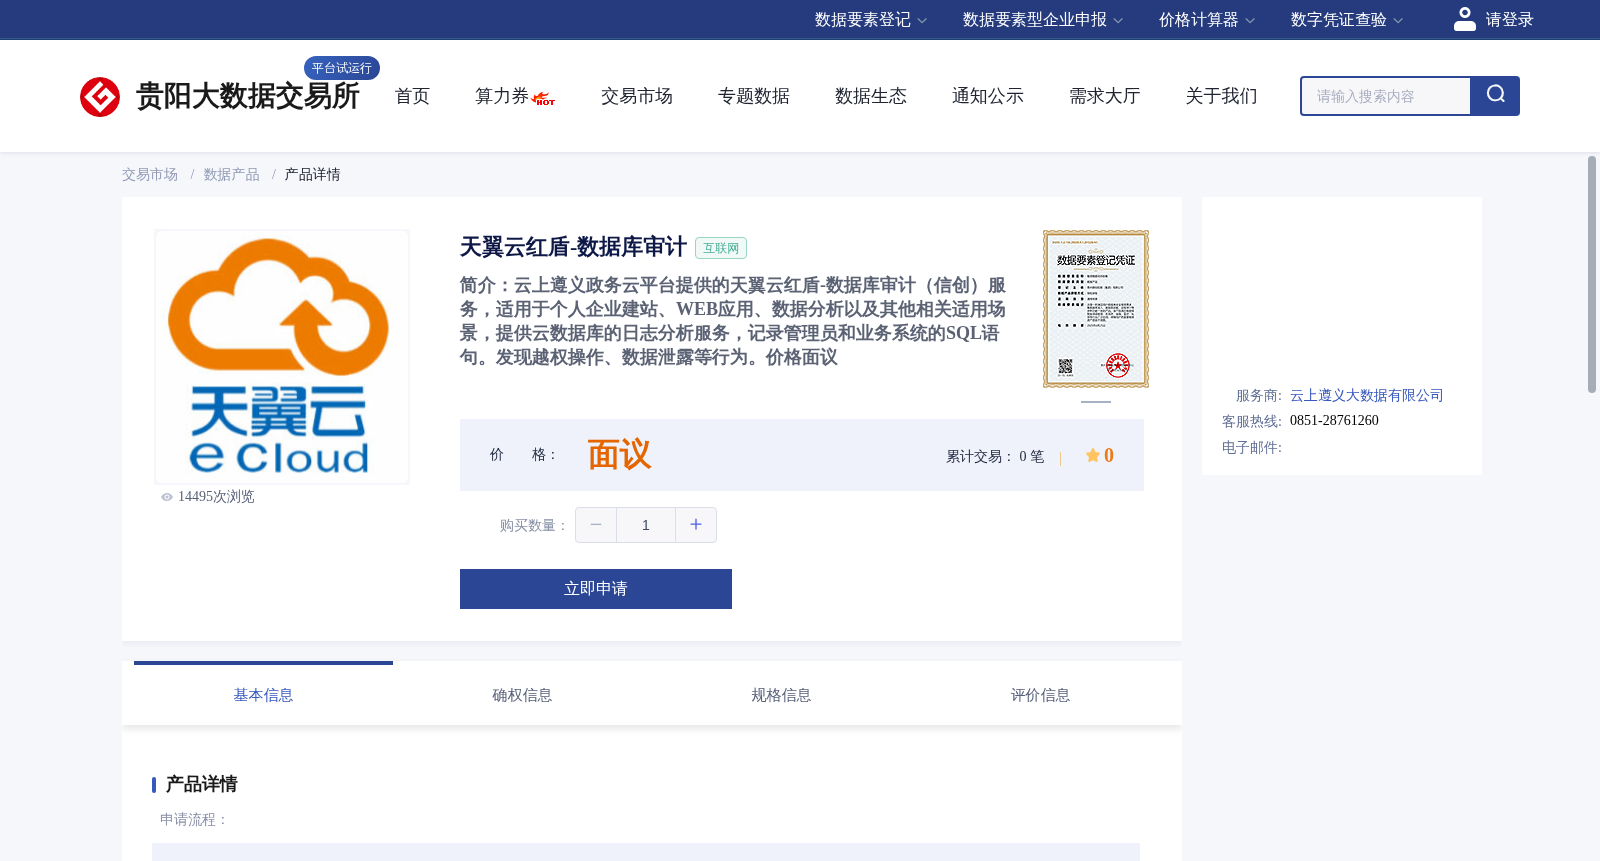Click the 14495次浏览 text
Screen dimensions: 1600x861
click(x=216, y=497)
